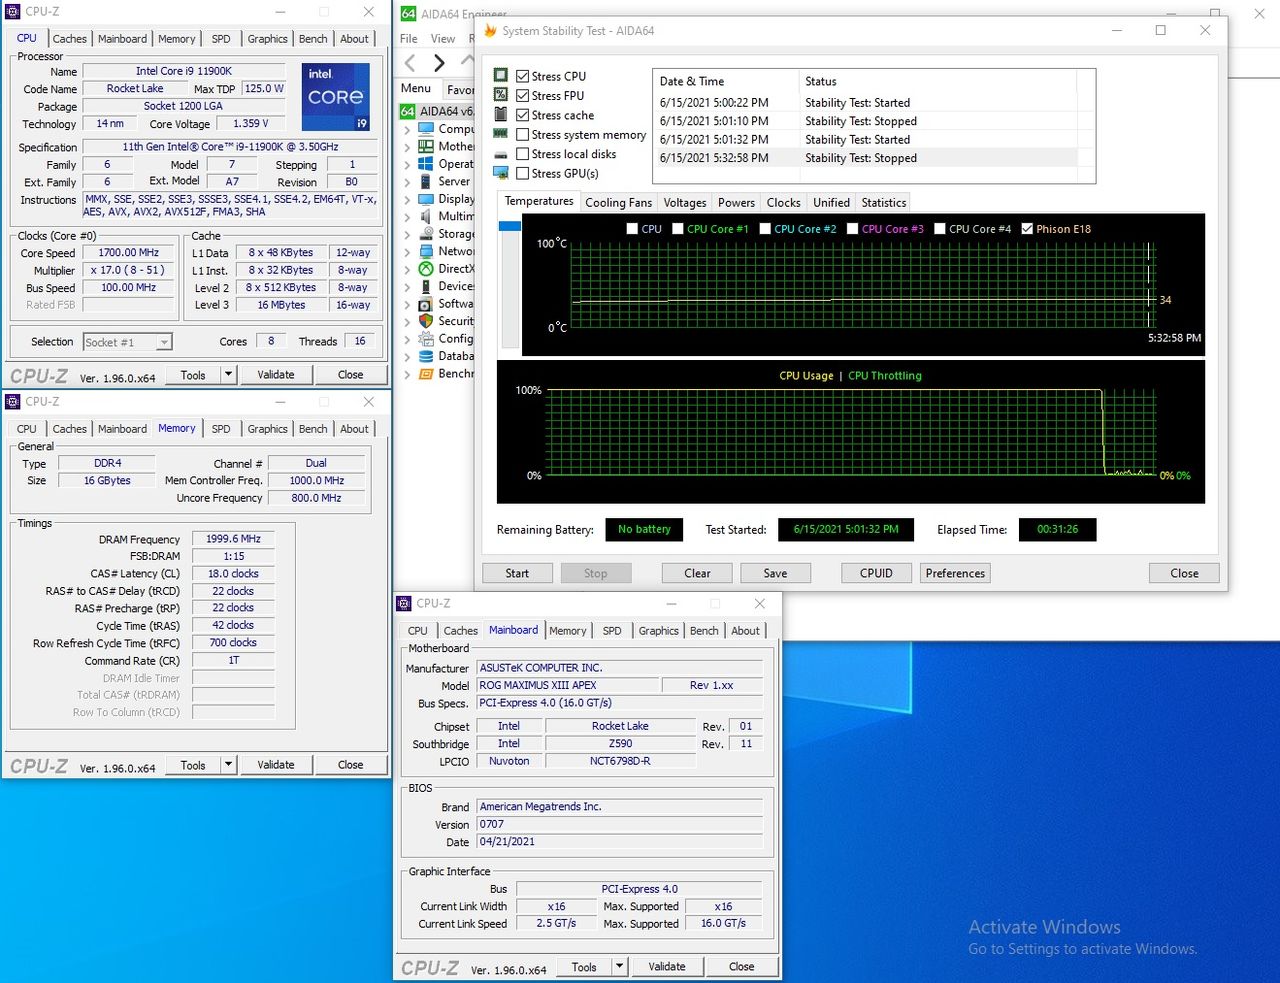Open the Tools dropdown arrow in the Memory window

228,765
